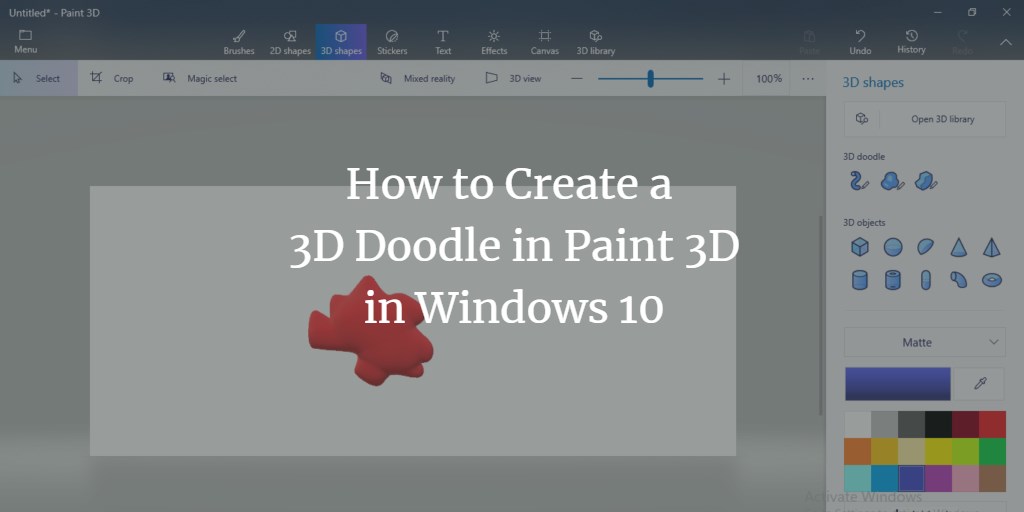Open the Matte material dropdown

925,342
